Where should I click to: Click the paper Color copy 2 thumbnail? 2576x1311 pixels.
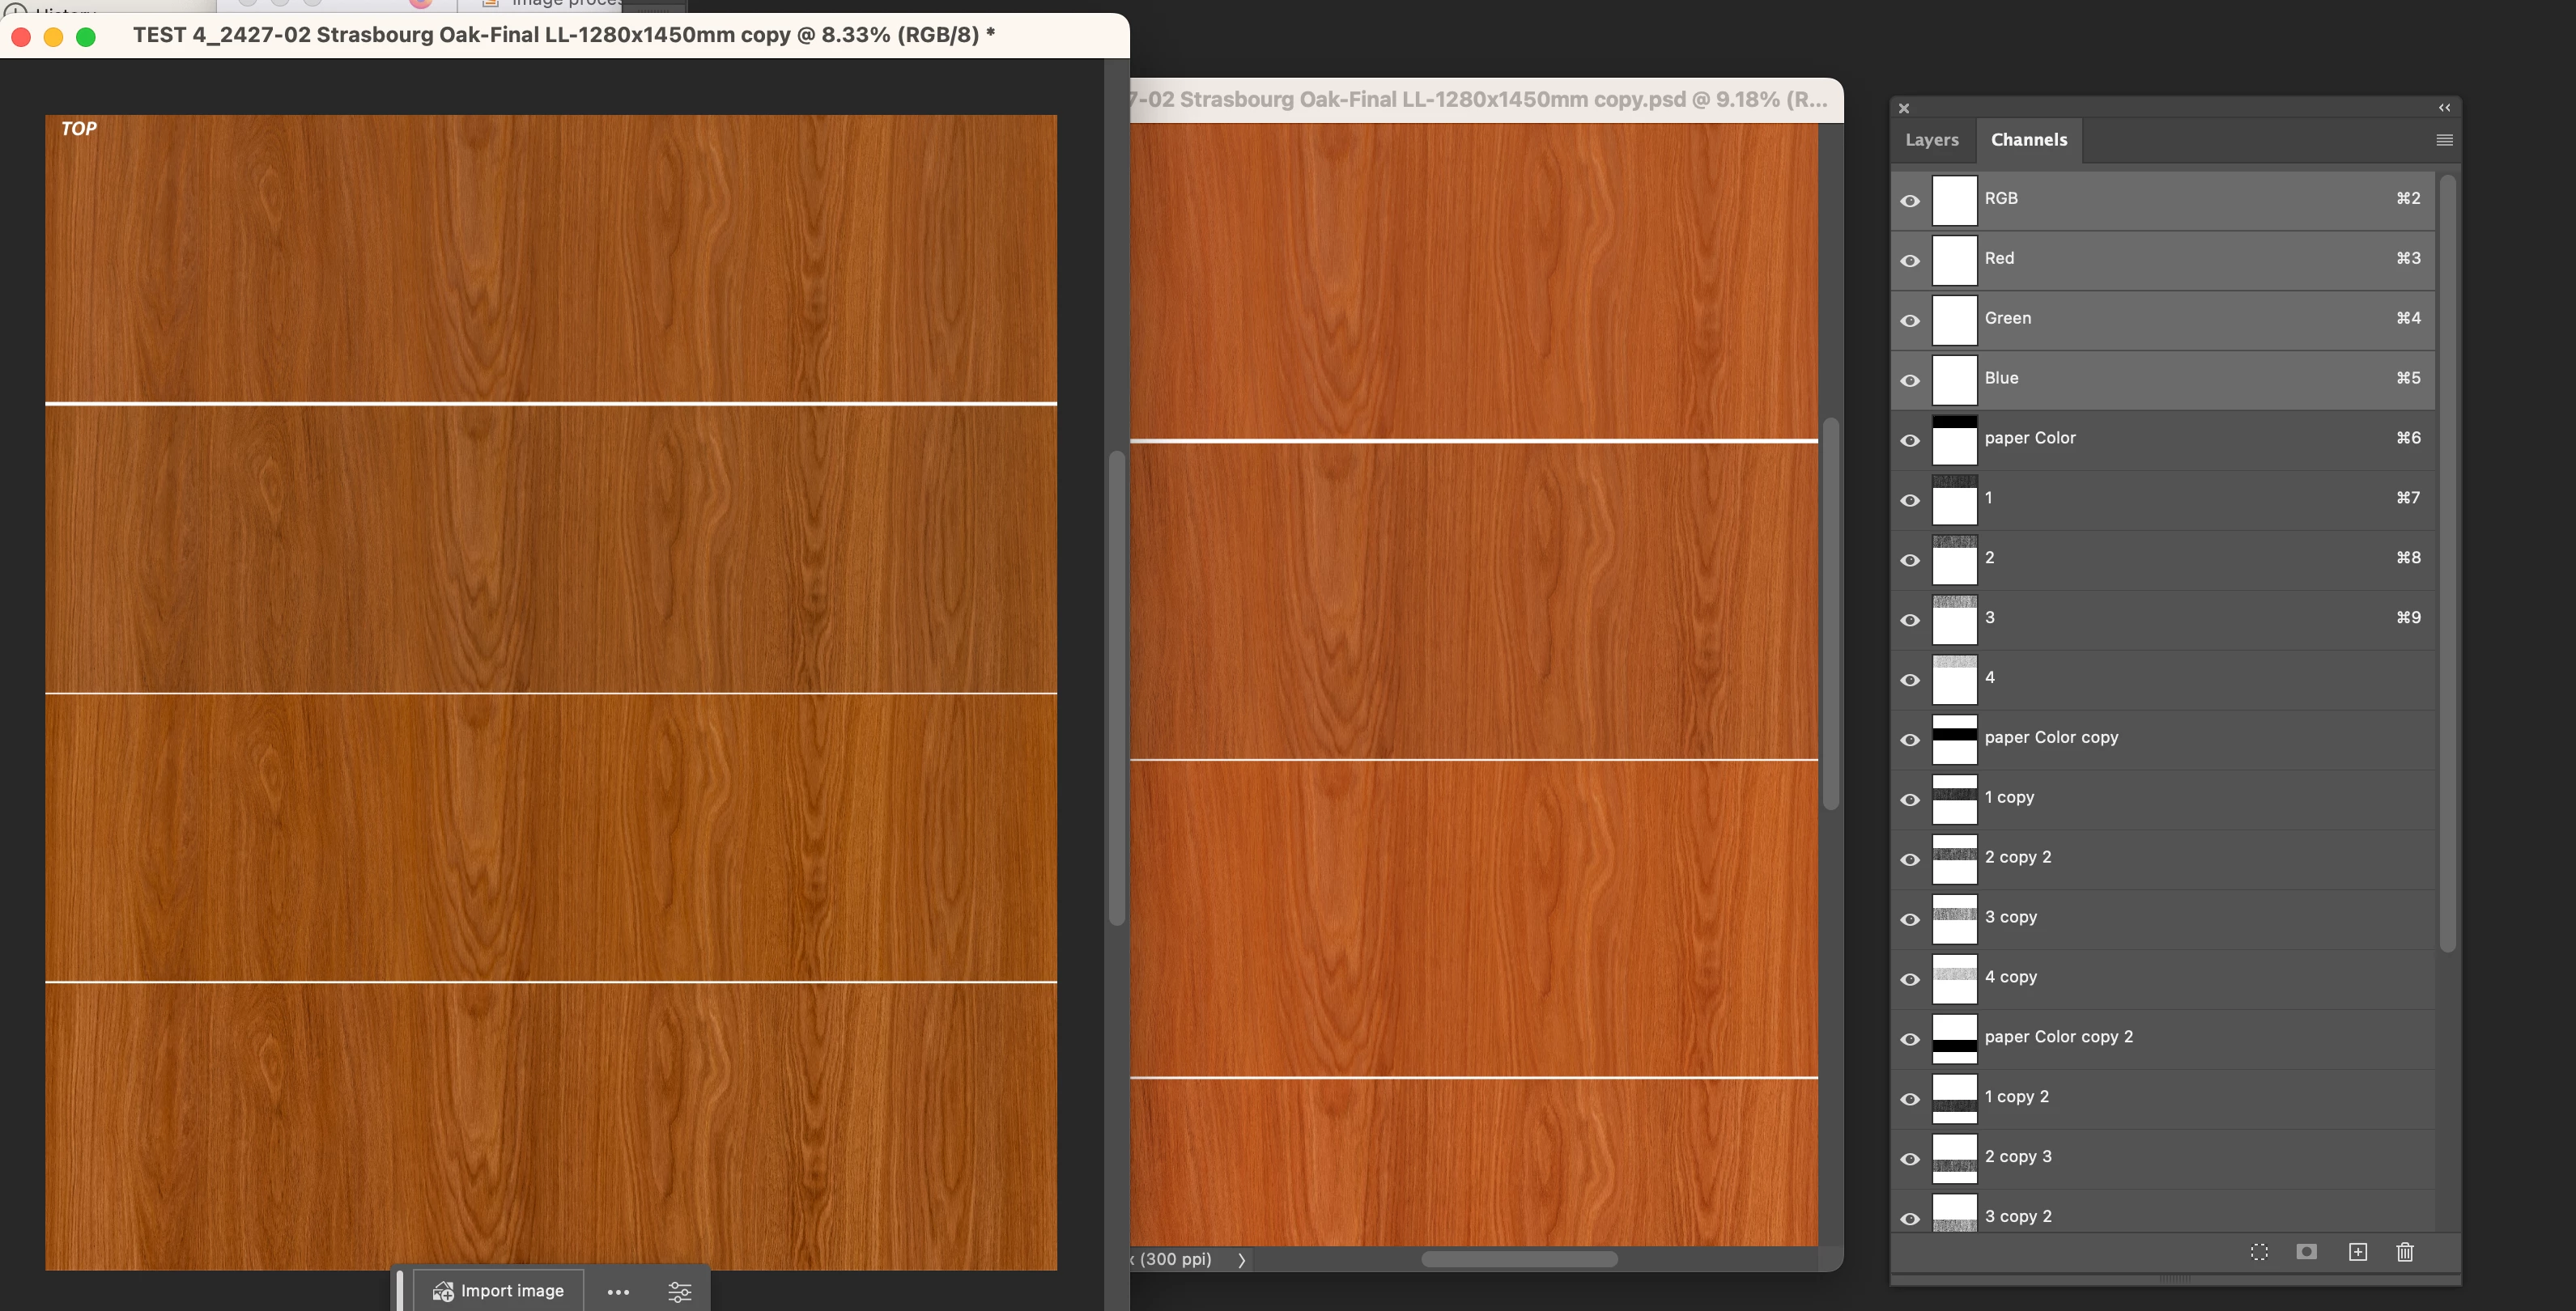pyautogui.click(x=1954, y=1039)
